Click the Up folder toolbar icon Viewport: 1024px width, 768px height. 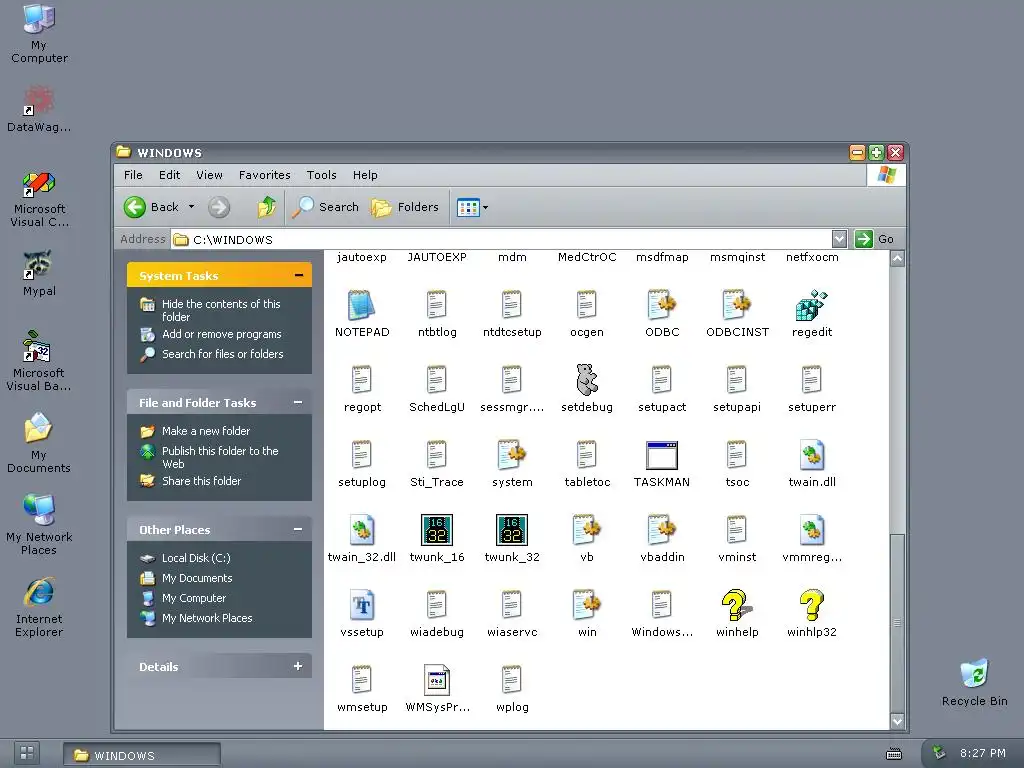pyautogui.click(x=266, y=207)
